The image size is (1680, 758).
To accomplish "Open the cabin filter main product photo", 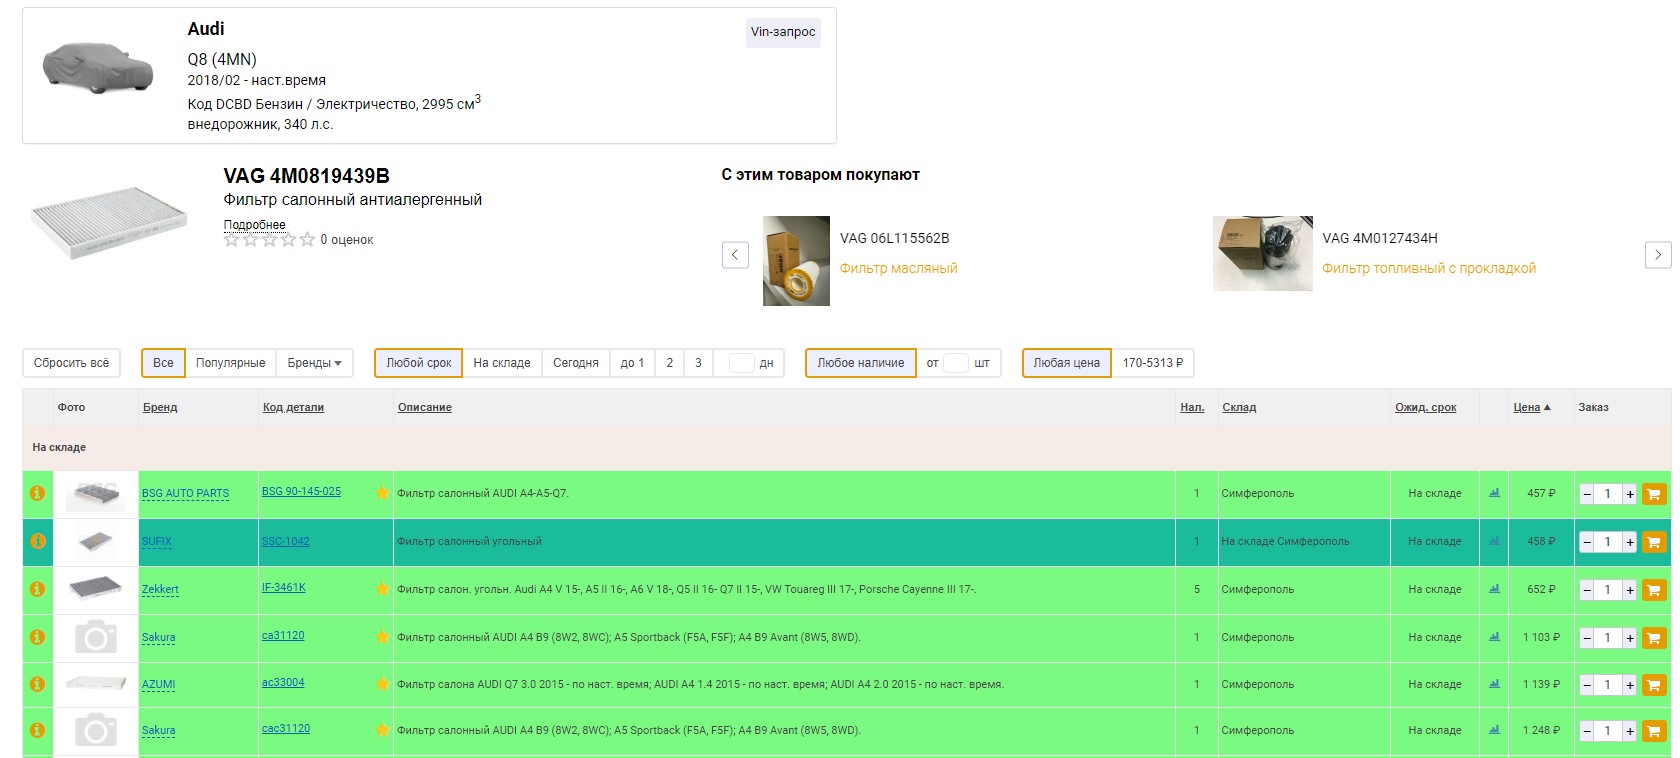I will [110, 222].
